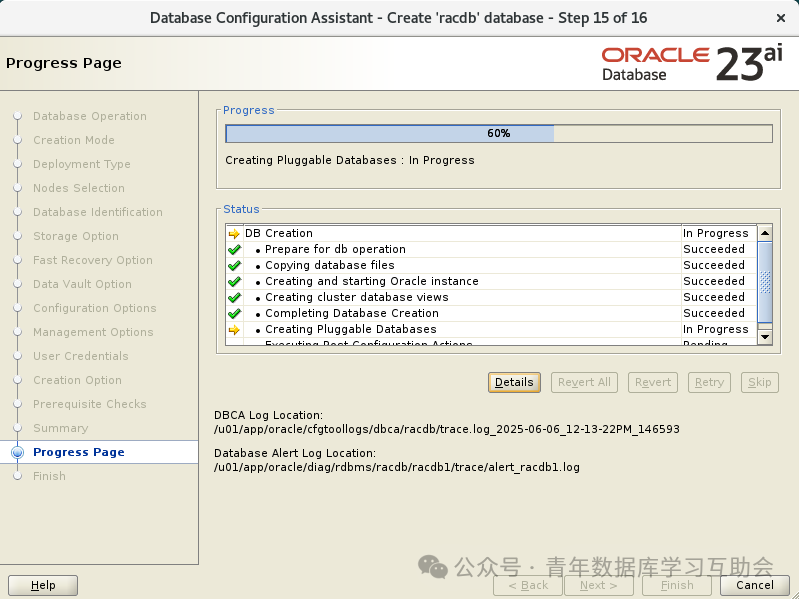
Task: Click checkmark beside Creating and starting Oracle instance
Action: click(234, 282)
